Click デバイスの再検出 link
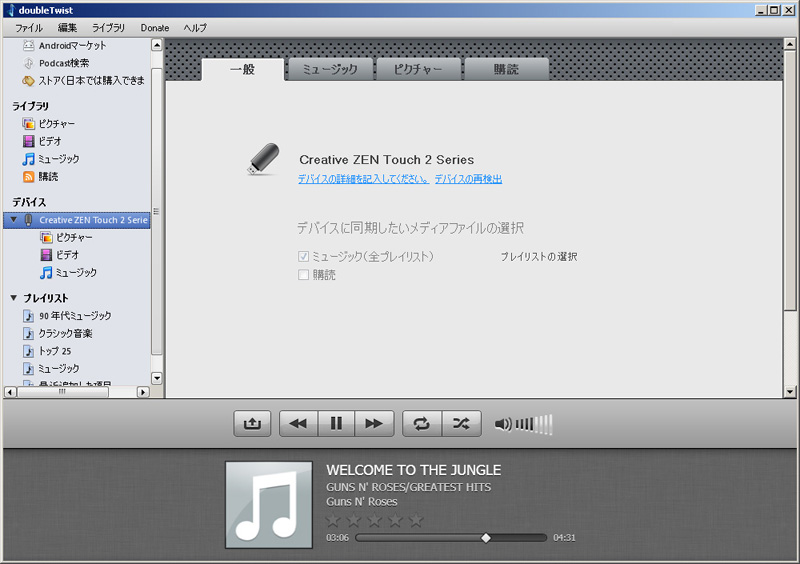The width and height of the screenshot is (800, 564). (468, 179)
